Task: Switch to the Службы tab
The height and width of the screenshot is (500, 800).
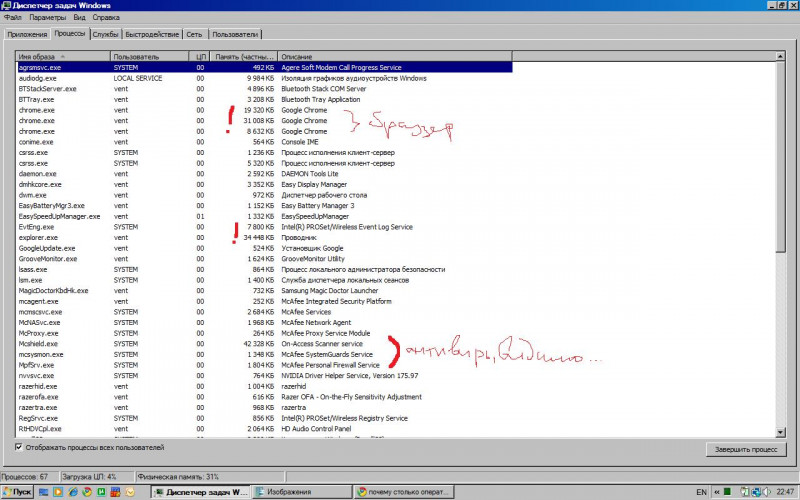Action: click(106, 34)
